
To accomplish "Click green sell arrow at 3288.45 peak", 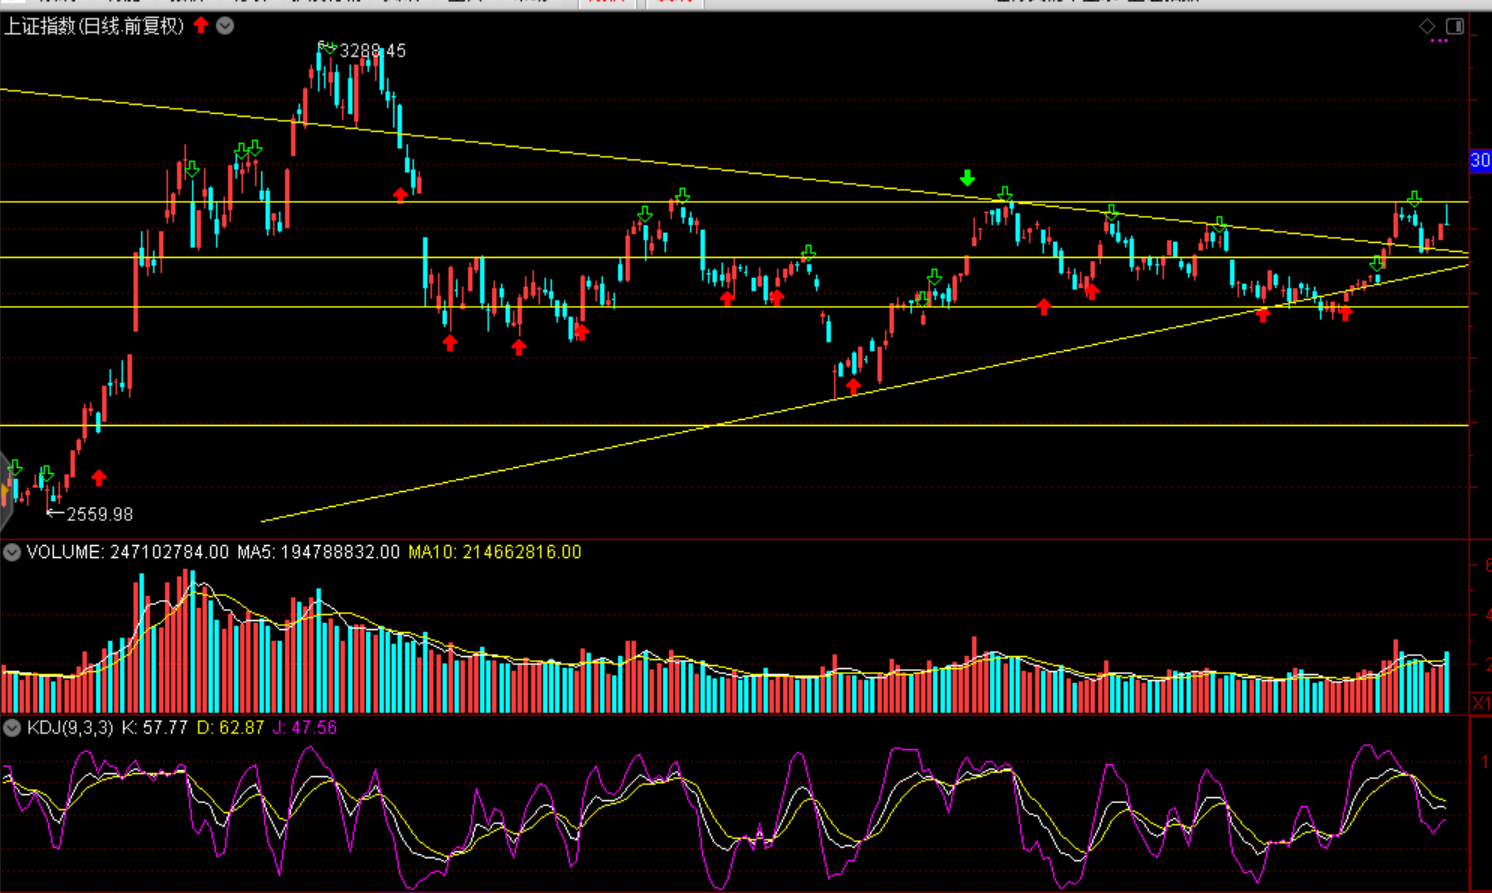I will coord(327,47).
